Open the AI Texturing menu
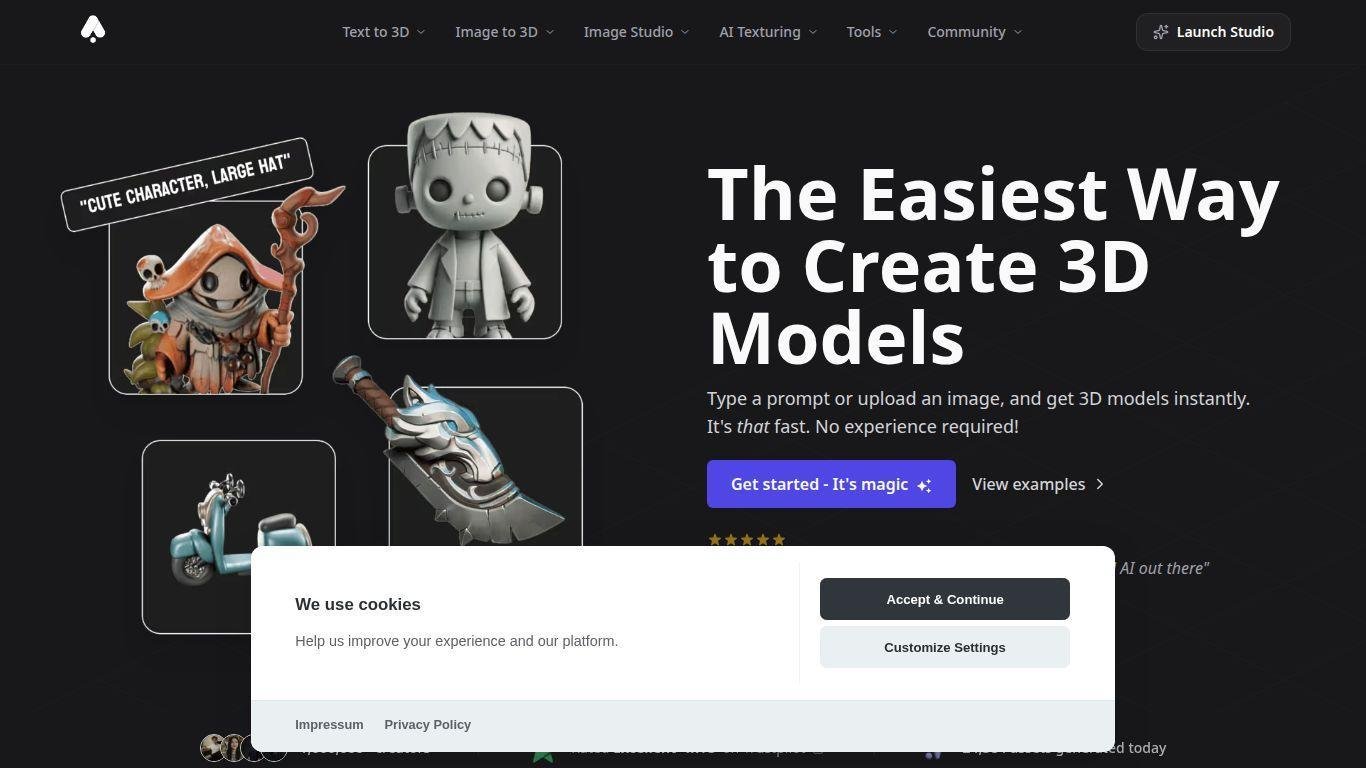Viewport: 1366px width, 768px height. [x=768, y=32]
